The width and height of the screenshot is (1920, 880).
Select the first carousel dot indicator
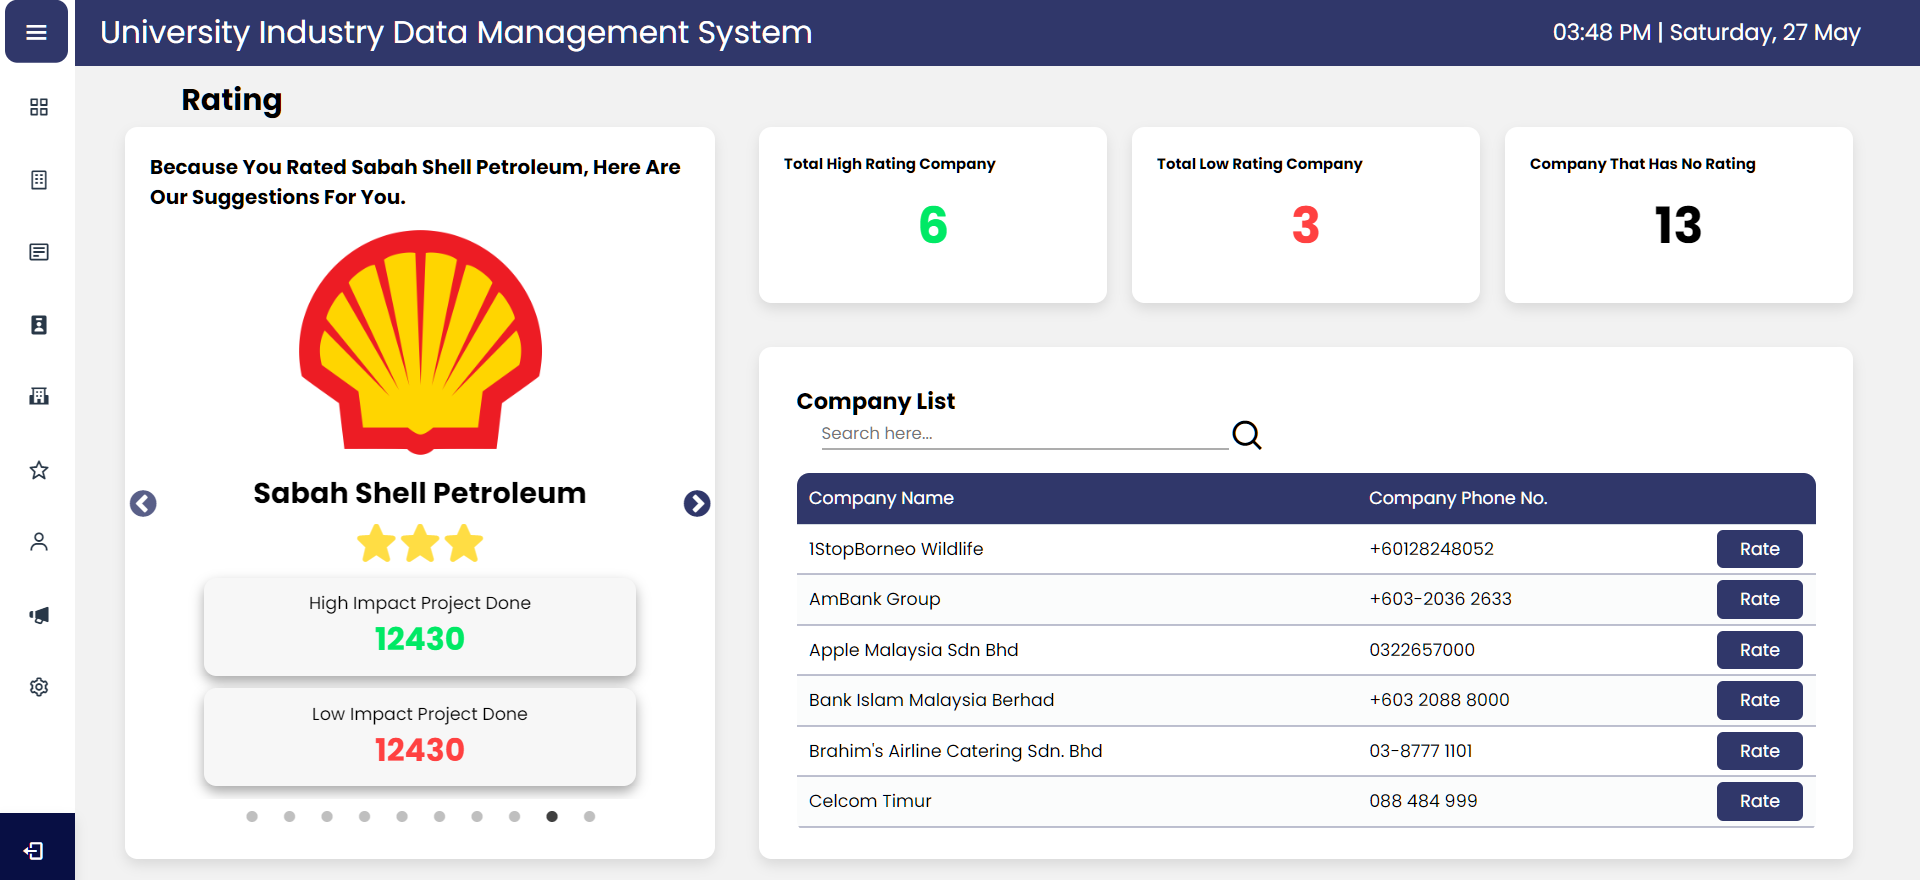pos(252,817)
